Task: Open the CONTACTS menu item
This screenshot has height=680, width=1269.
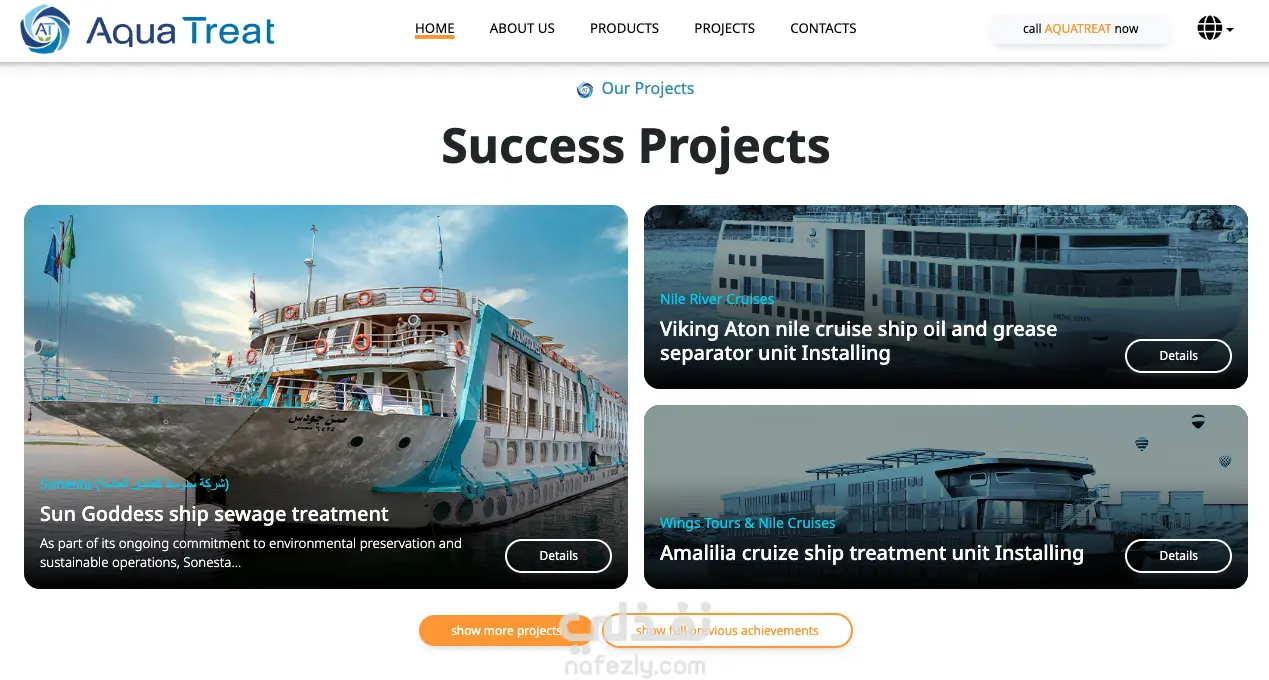Action: click(x=823, y=28)
